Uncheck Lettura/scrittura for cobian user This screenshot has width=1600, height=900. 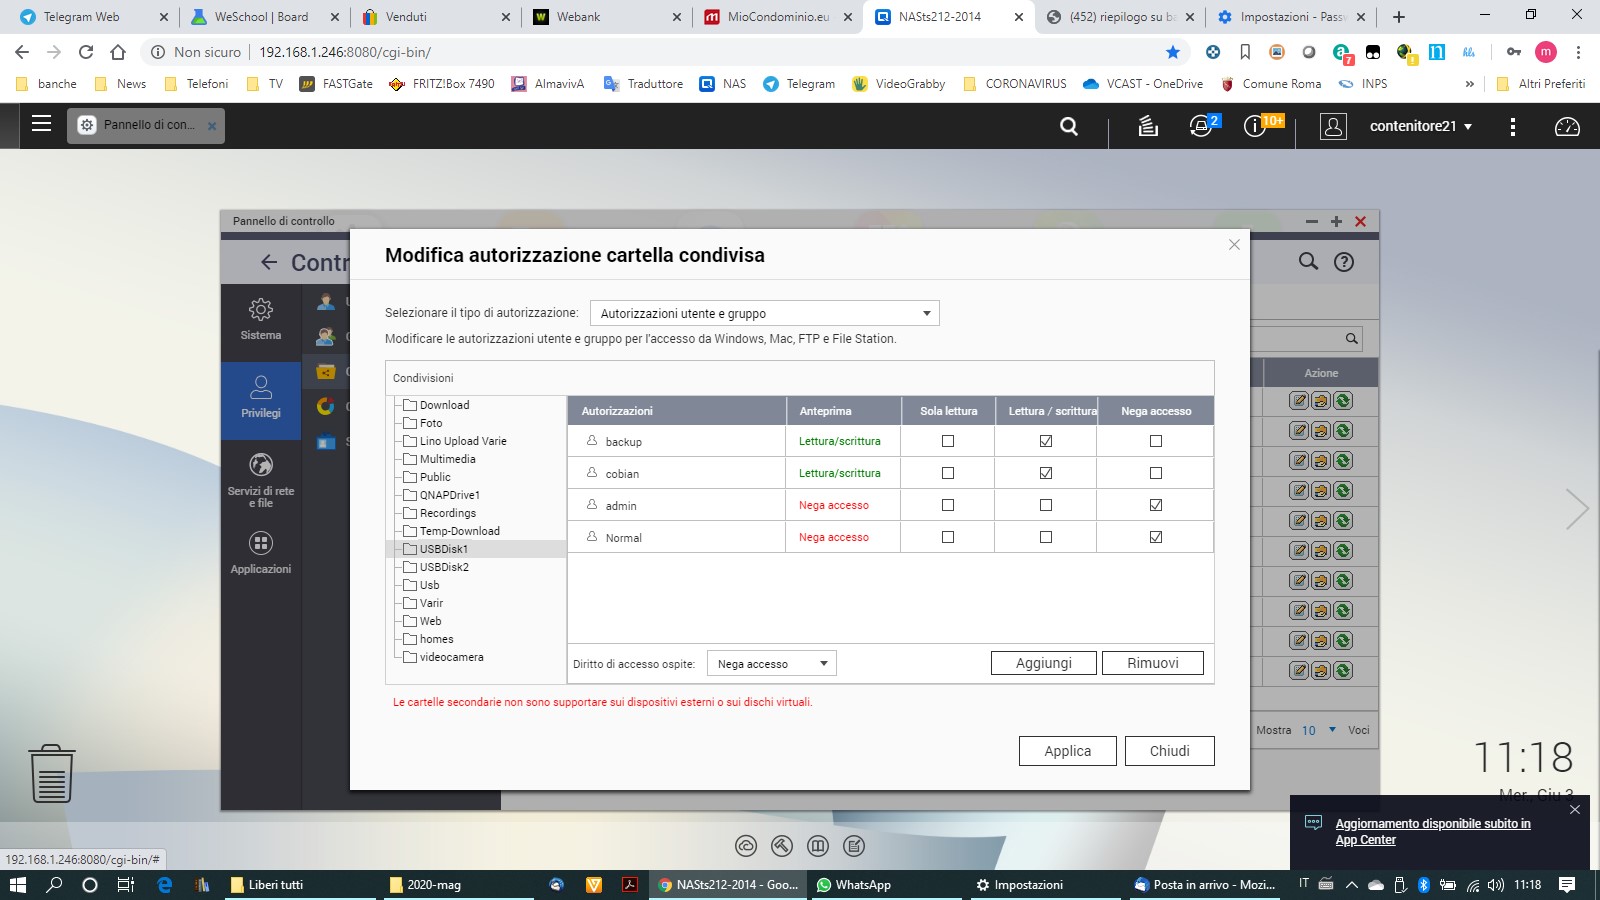[1046, 473]
